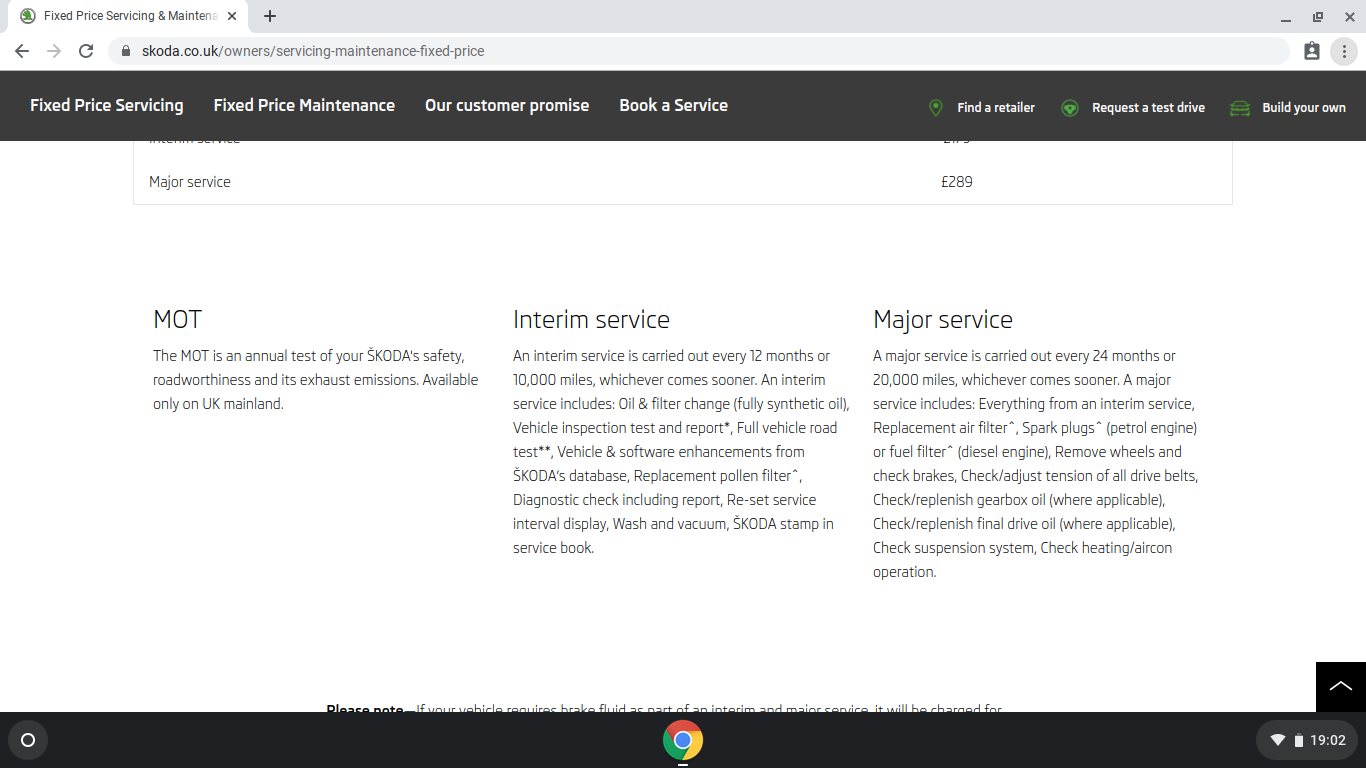Viewport: 1366px width, 768px height.
Task: Click the Build your own link
Action: click(x=1304, y=108)
